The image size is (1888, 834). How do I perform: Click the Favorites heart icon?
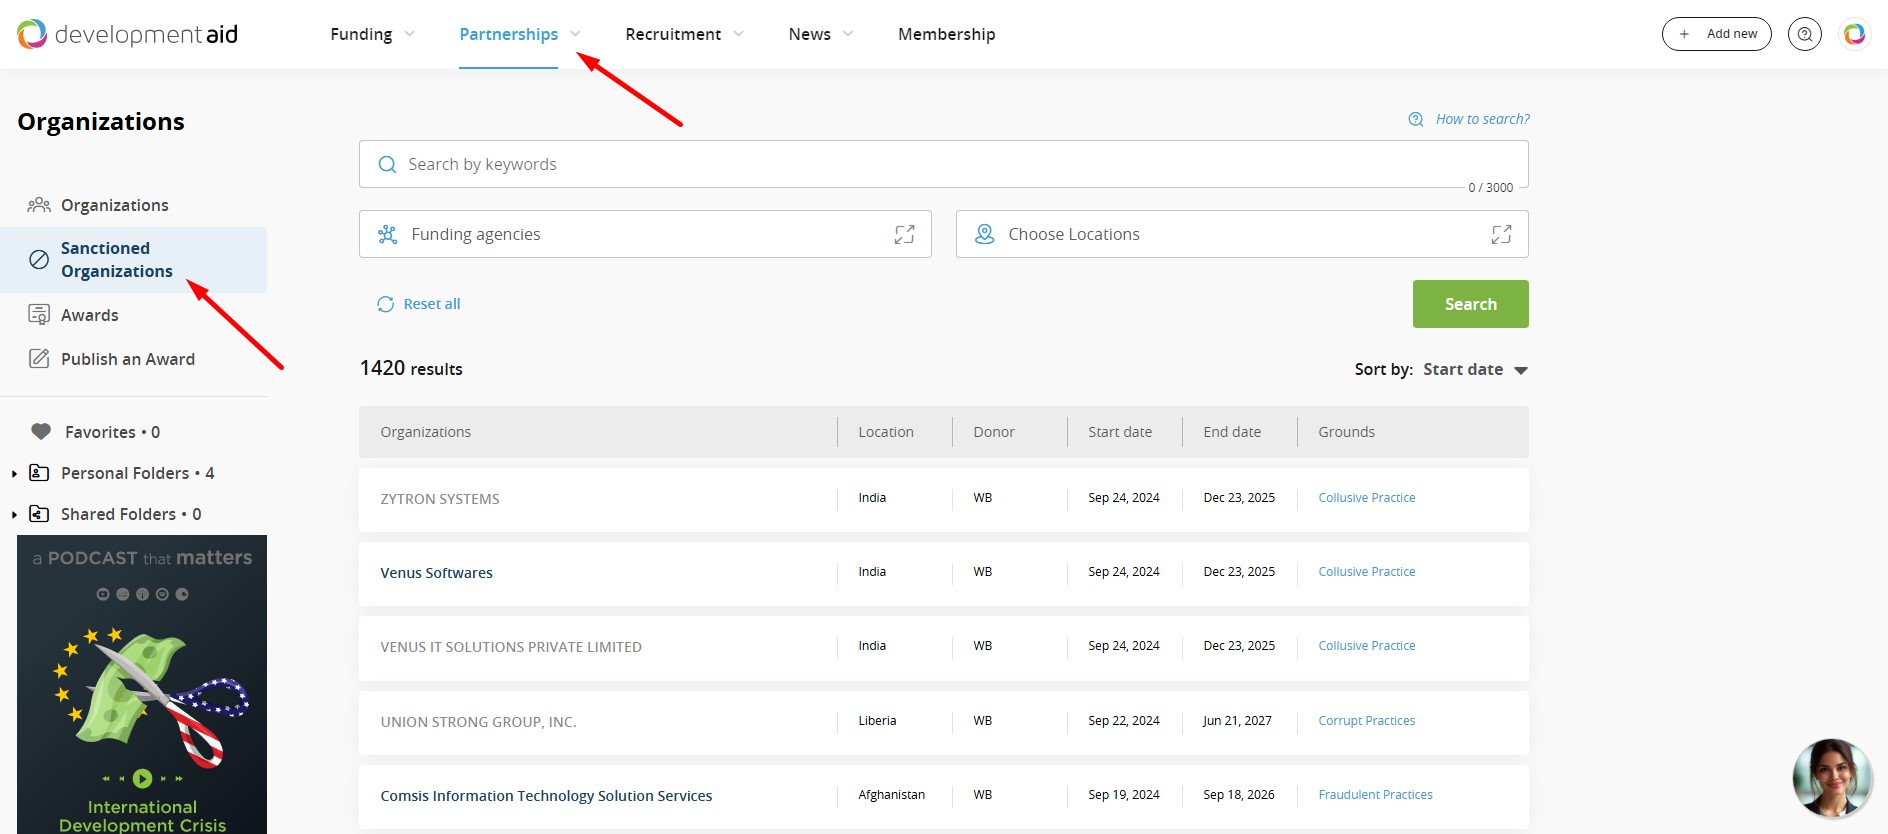(41, 432)
